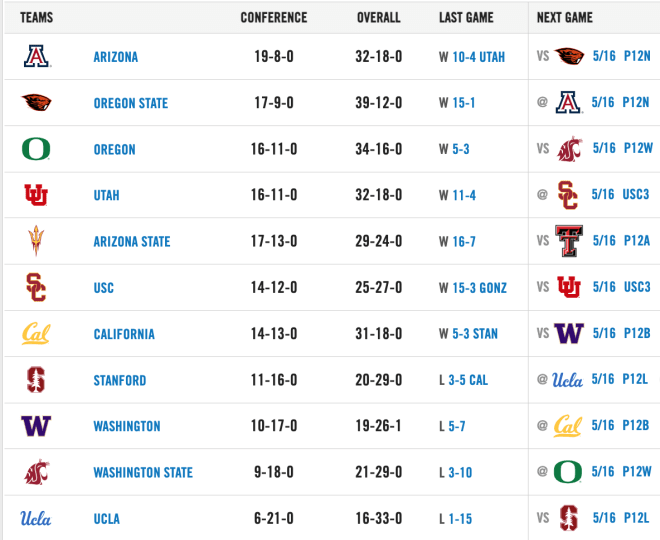
Task: Open the 3-5 CAL last game link
Action: click(x=468, y=380)
